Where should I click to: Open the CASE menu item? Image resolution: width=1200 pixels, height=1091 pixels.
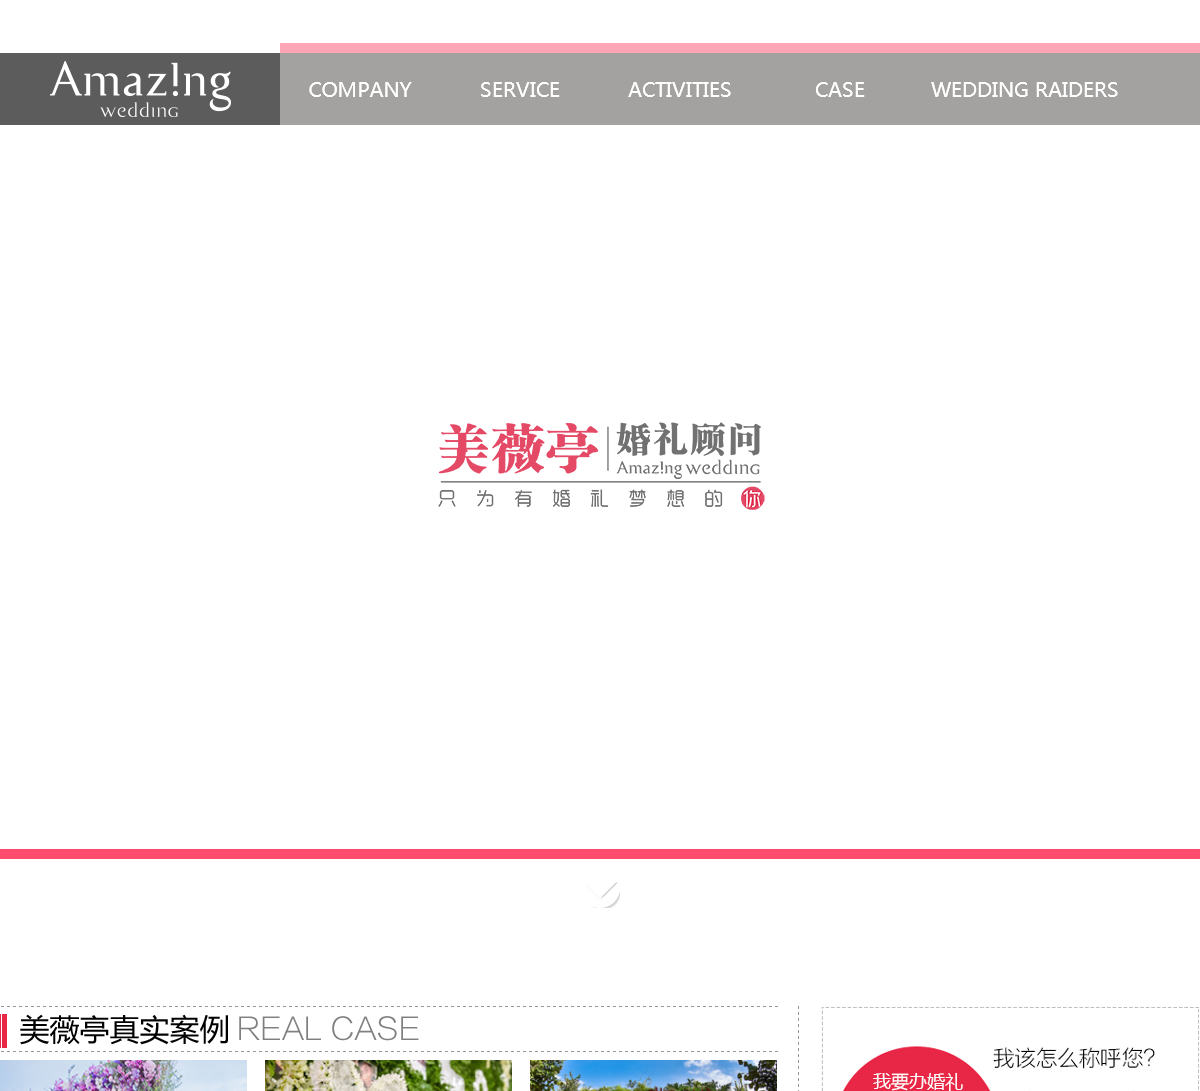[x=840, y=90]
